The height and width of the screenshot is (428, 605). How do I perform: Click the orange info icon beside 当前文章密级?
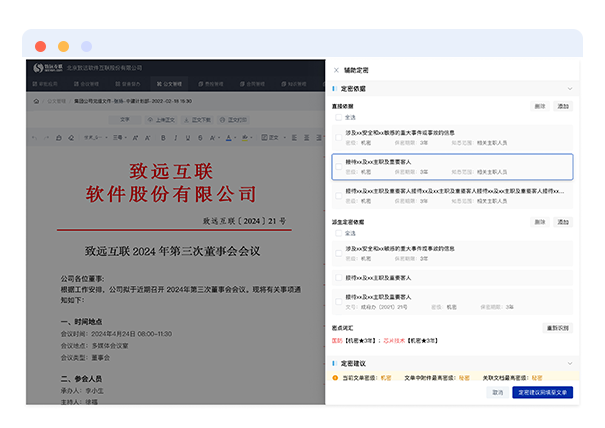click(x=335, y=378)
